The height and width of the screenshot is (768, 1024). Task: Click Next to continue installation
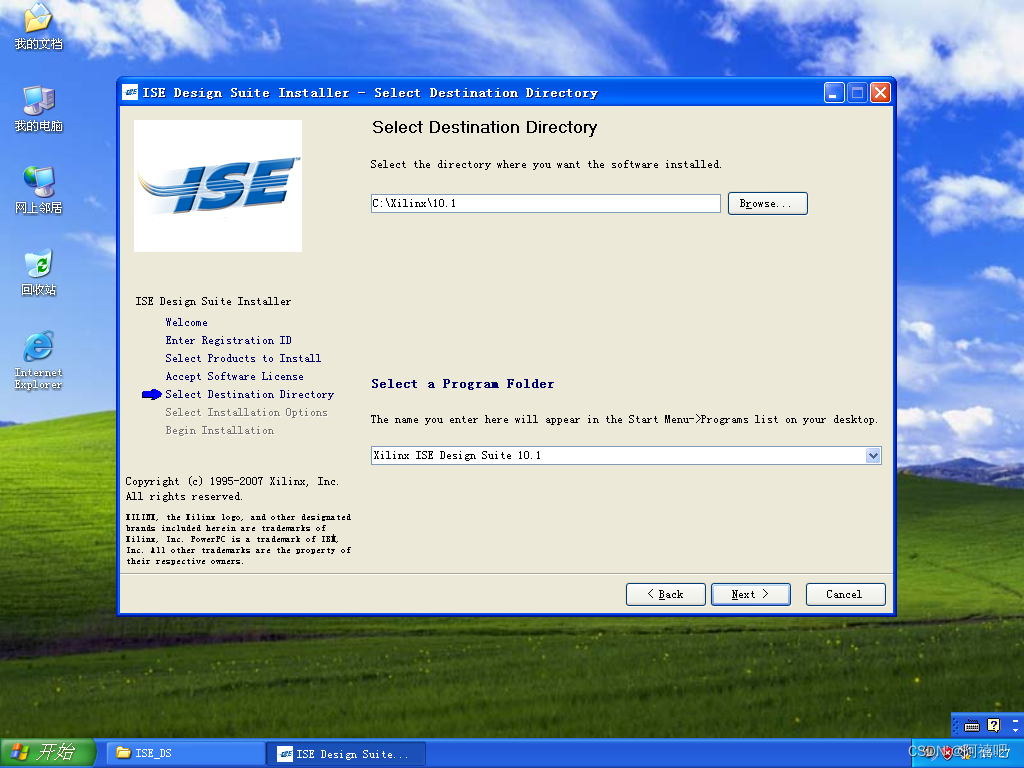tap(750, 594)
